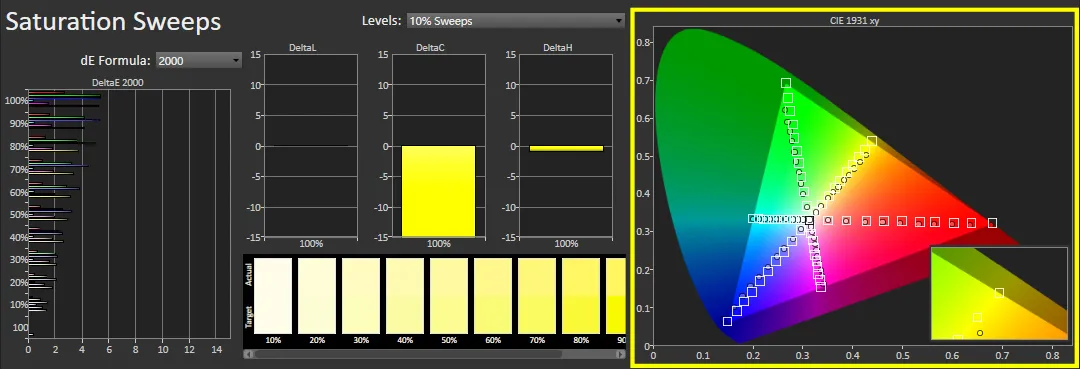Click the DeltaH yellow bar
Screen dimensions: 1080x369
pos(566,148)
